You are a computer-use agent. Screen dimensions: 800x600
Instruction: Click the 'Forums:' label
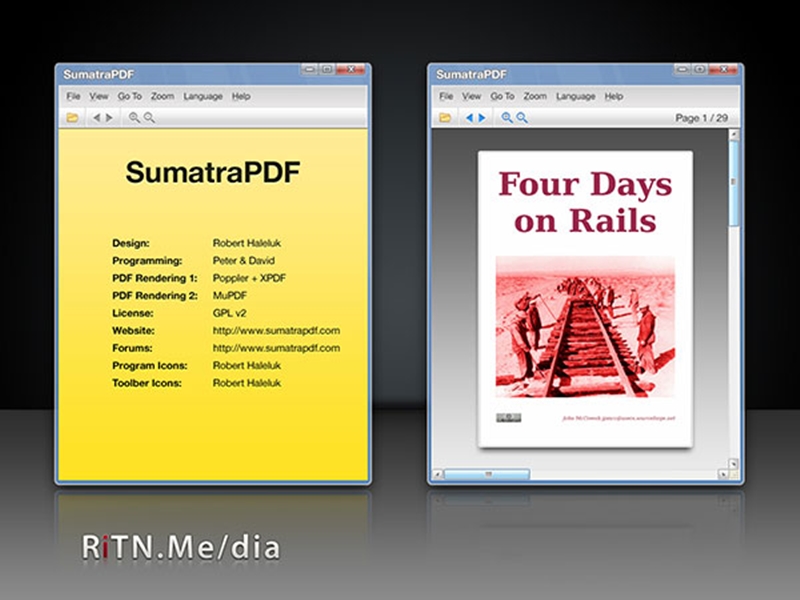(132, 348)
